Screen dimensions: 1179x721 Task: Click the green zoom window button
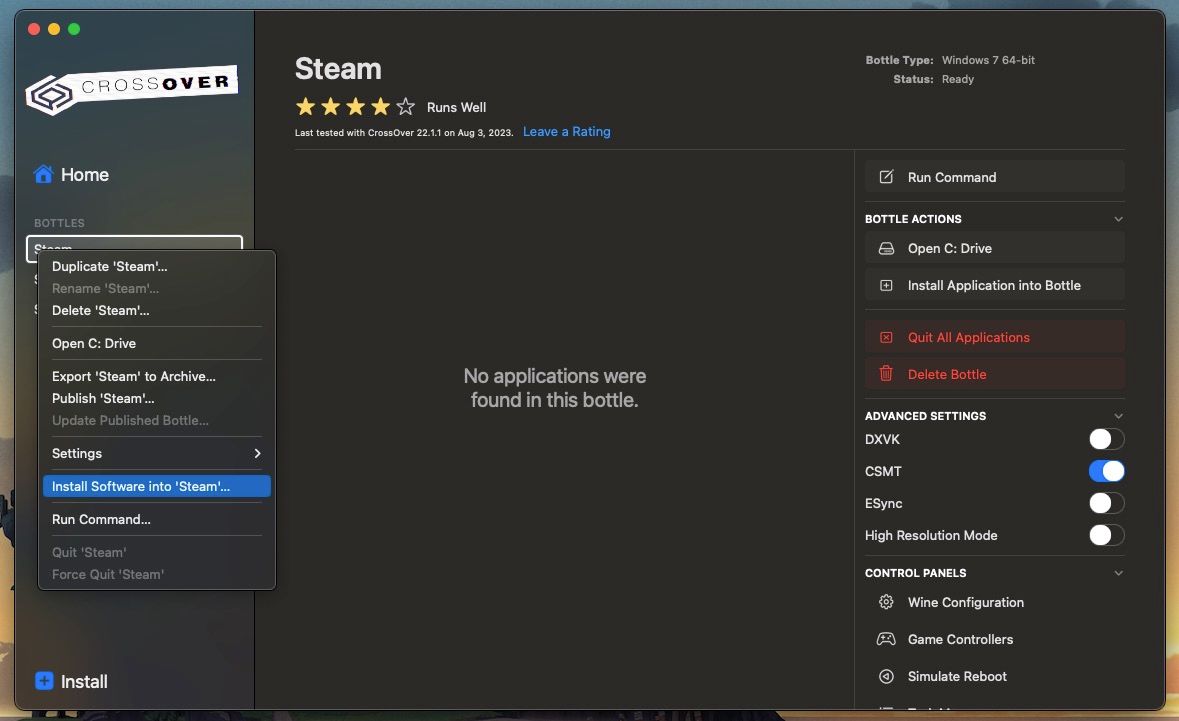(x=74, y=29)
